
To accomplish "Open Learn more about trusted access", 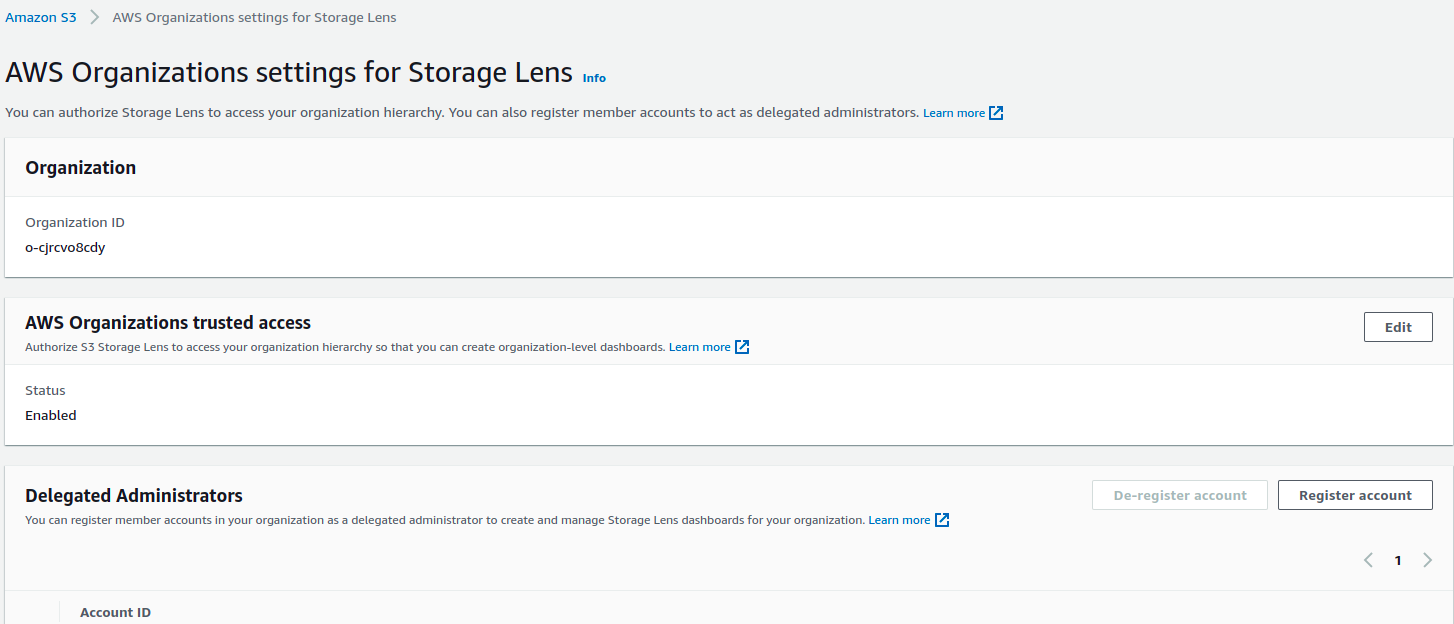I will tap(699, 347).
